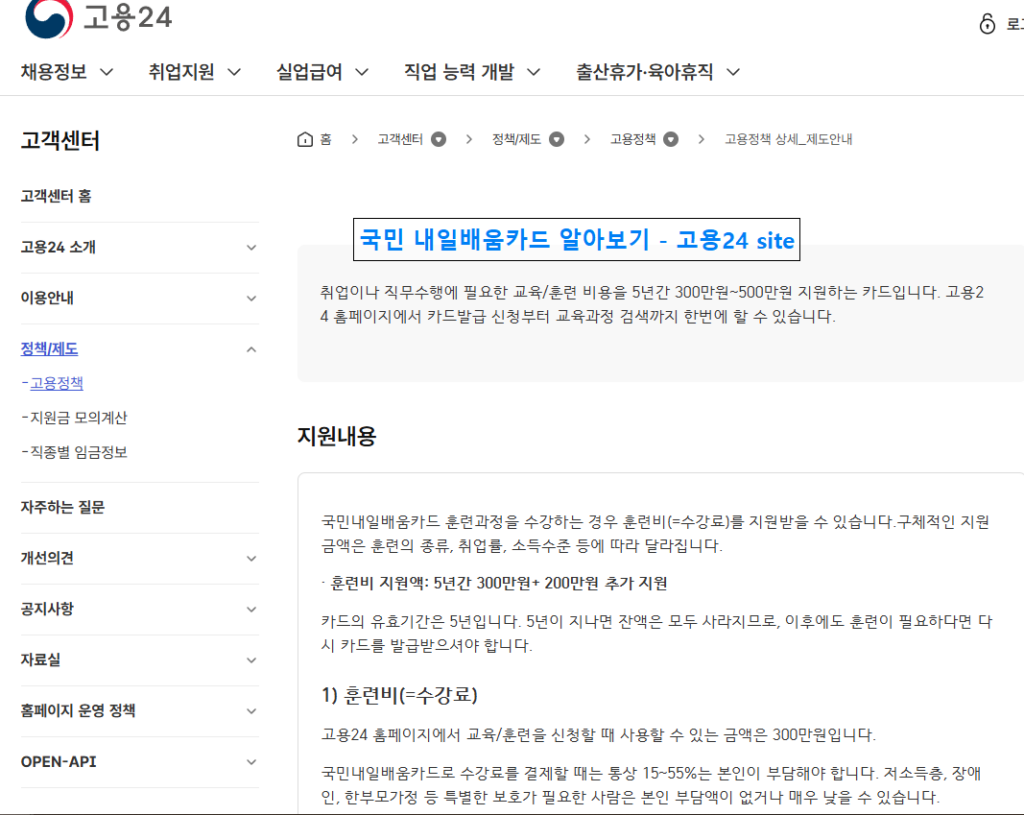Click the 정책/제도 sidebar link

click(x=49, y=349)
